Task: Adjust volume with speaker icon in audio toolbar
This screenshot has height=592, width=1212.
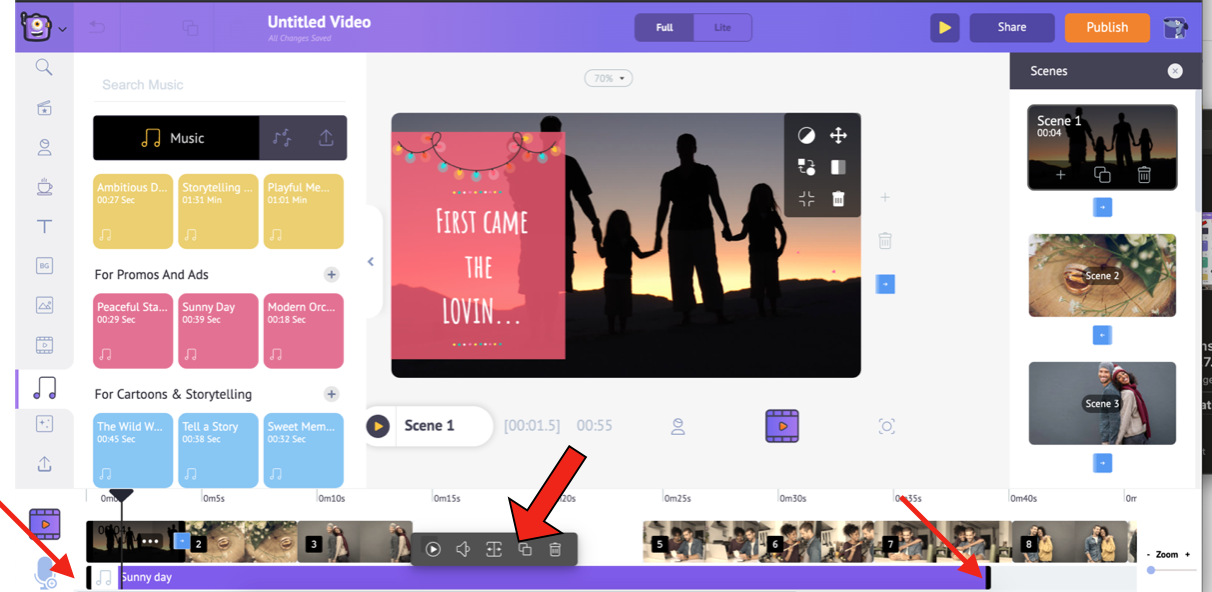Action: click(x=463, y=549)
